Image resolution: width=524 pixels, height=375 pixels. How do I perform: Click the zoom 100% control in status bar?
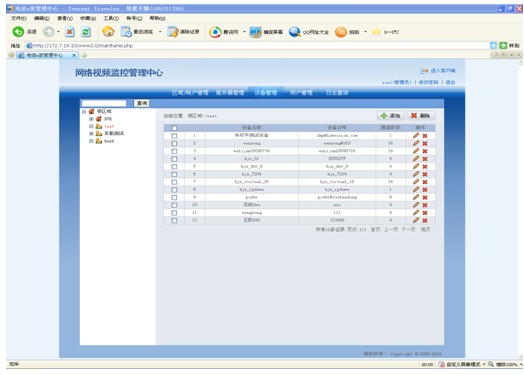pyautogui.click(x=505, y=364)
